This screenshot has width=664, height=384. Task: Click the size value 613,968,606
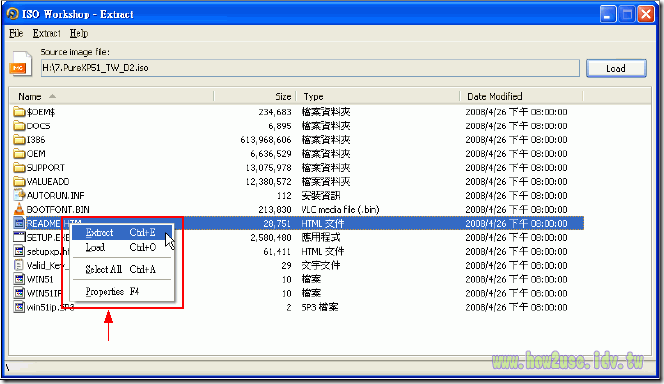(266, 140)
